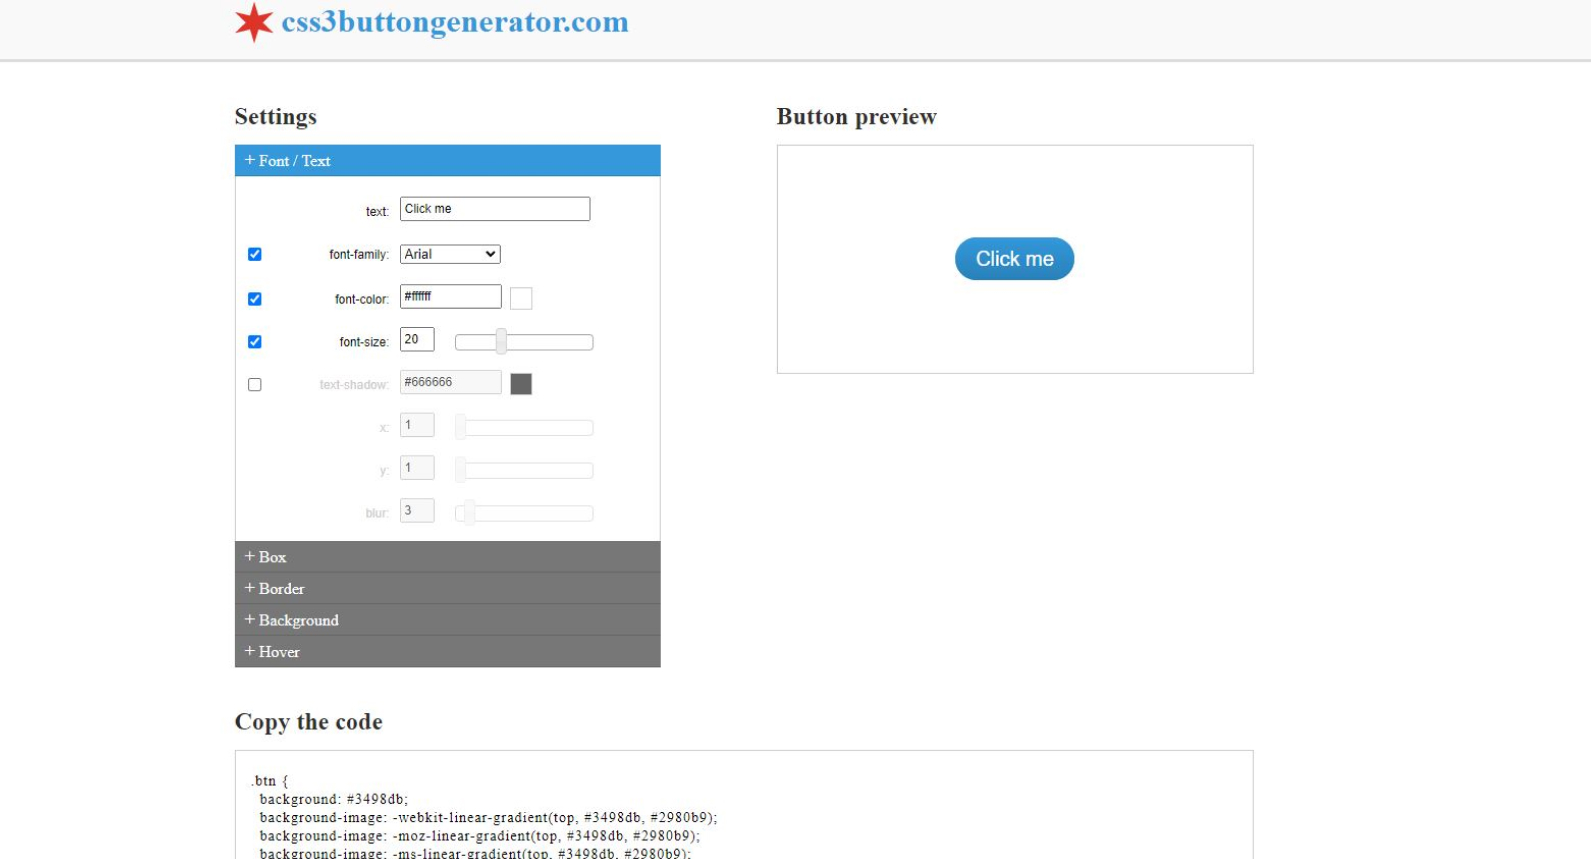Image resolution: width=1591 pixels, height=859 pixels.
Task: Uncheck the font-family checkbox
Action: click(x=255, y=254)
